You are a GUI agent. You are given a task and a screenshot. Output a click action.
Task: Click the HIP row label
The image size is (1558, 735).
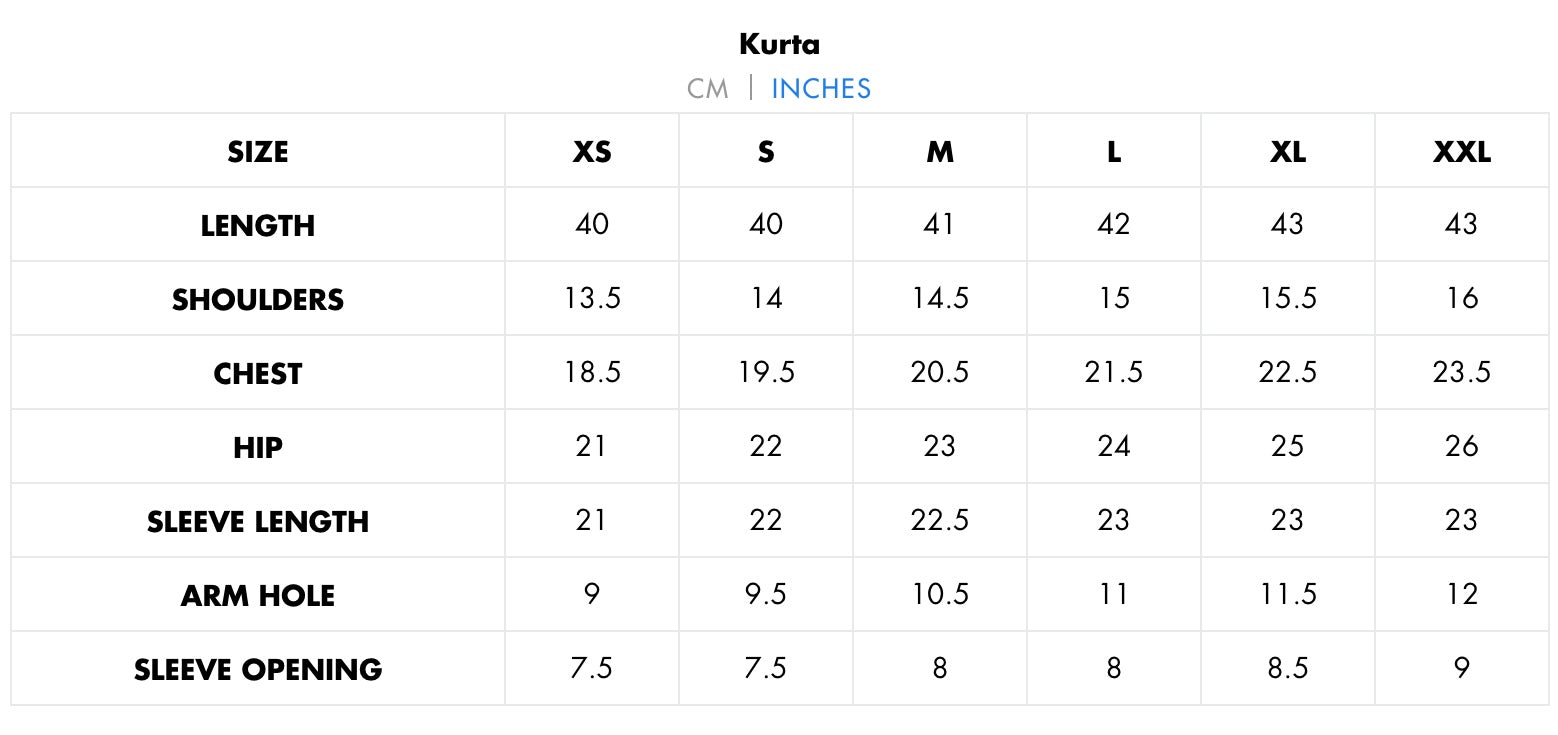(258, 448)
